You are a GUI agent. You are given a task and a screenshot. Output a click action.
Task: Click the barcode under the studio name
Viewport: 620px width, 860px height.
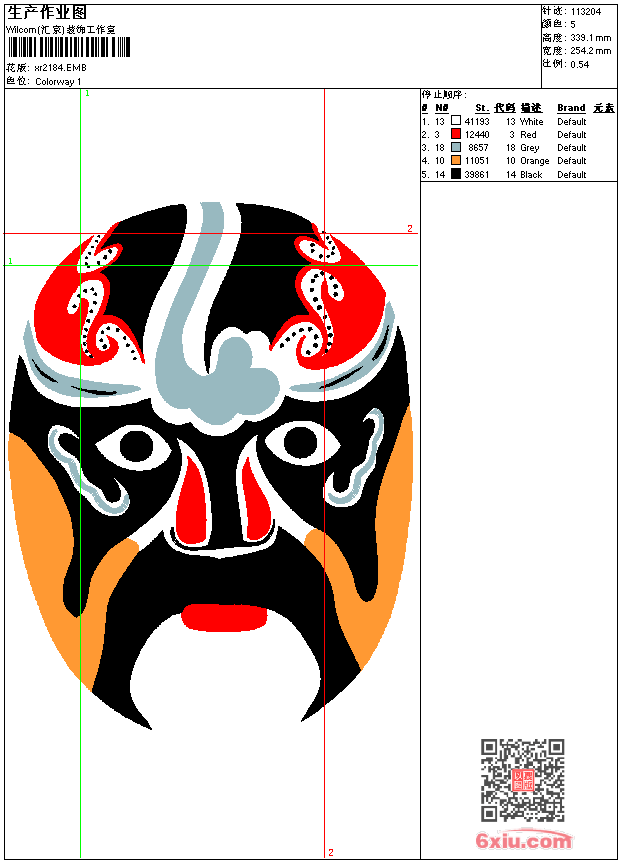point(69,47)
